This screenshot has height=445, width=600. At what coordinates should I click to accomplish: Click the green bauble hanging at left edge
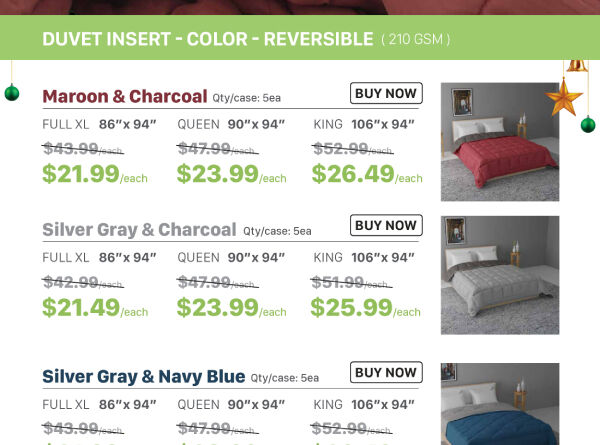12,93
